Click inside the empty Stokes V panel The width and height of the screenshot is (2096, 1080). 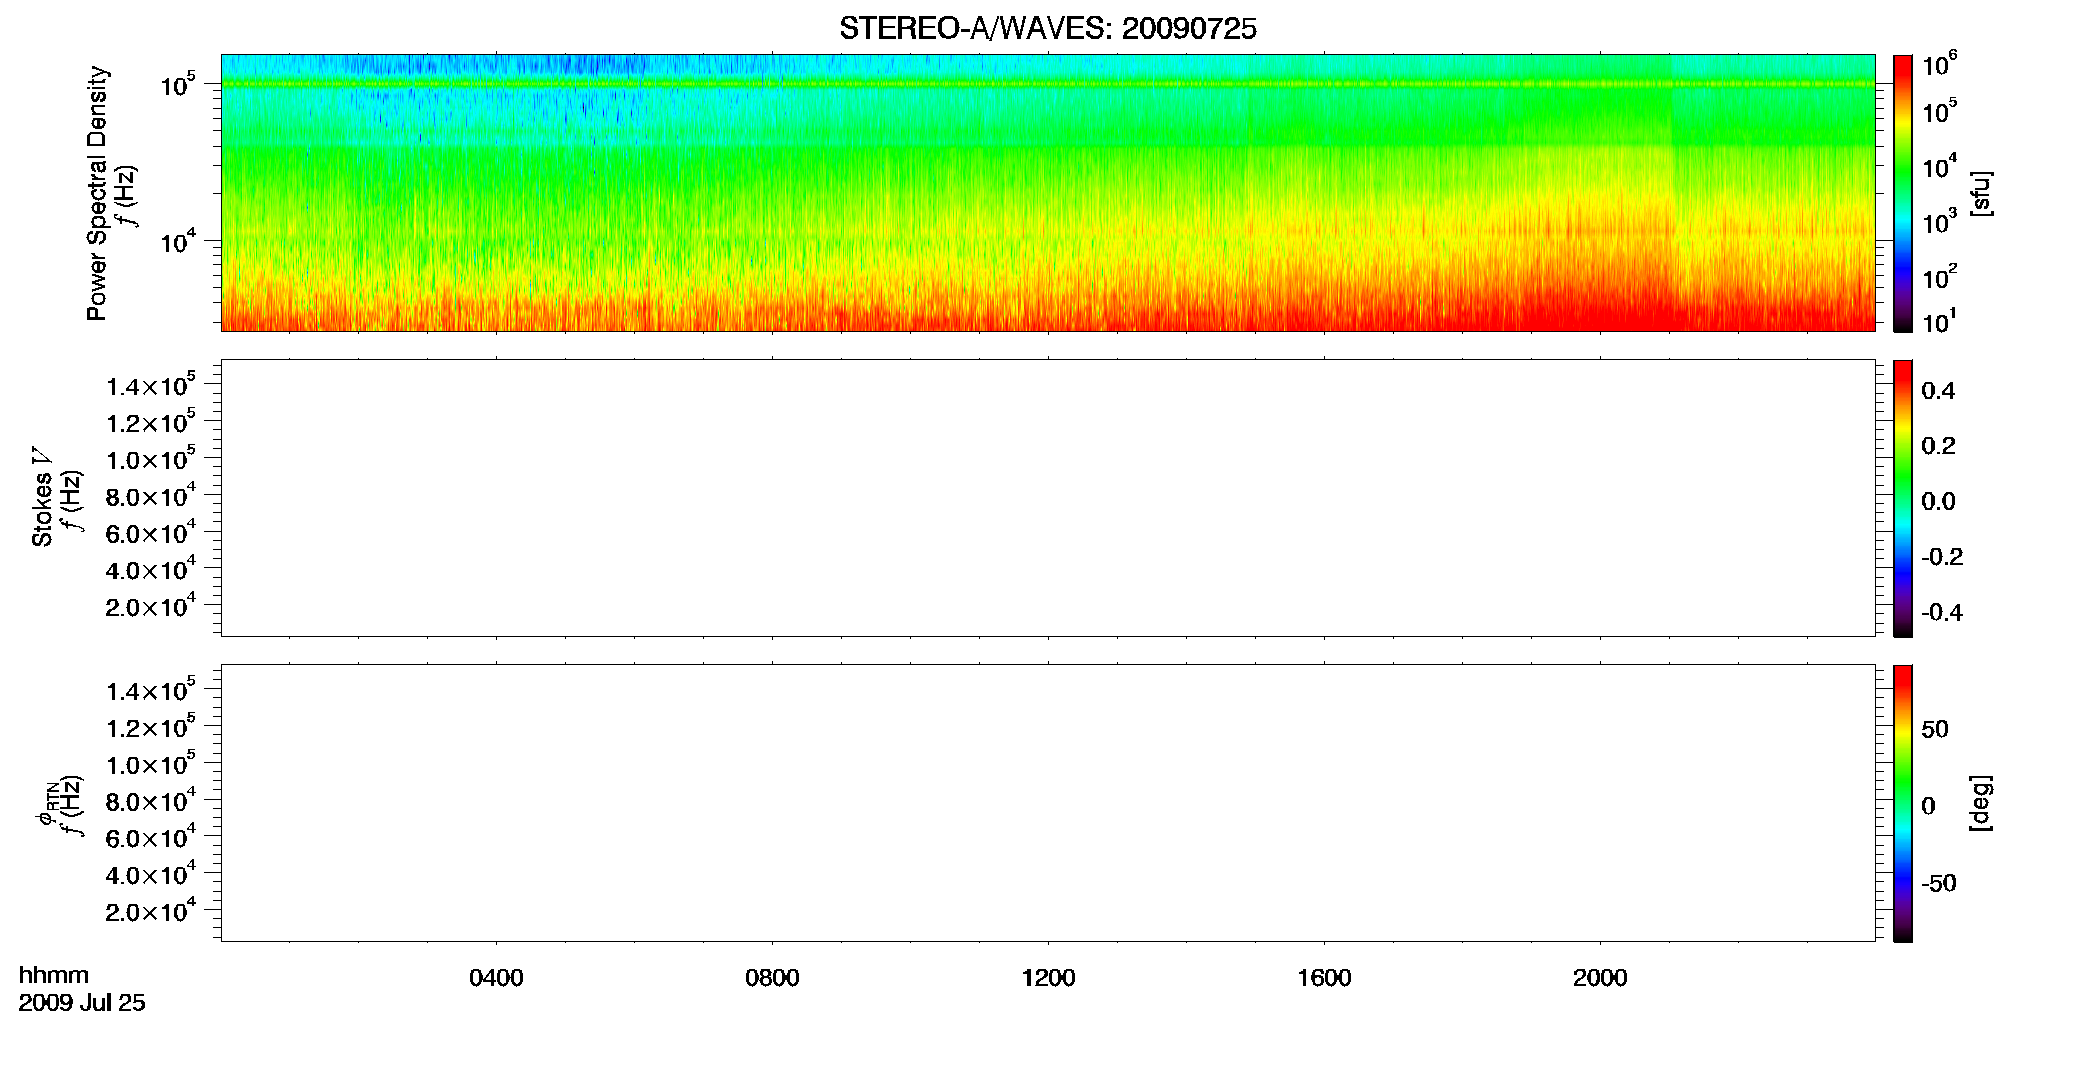click(x=1047, y=498)
